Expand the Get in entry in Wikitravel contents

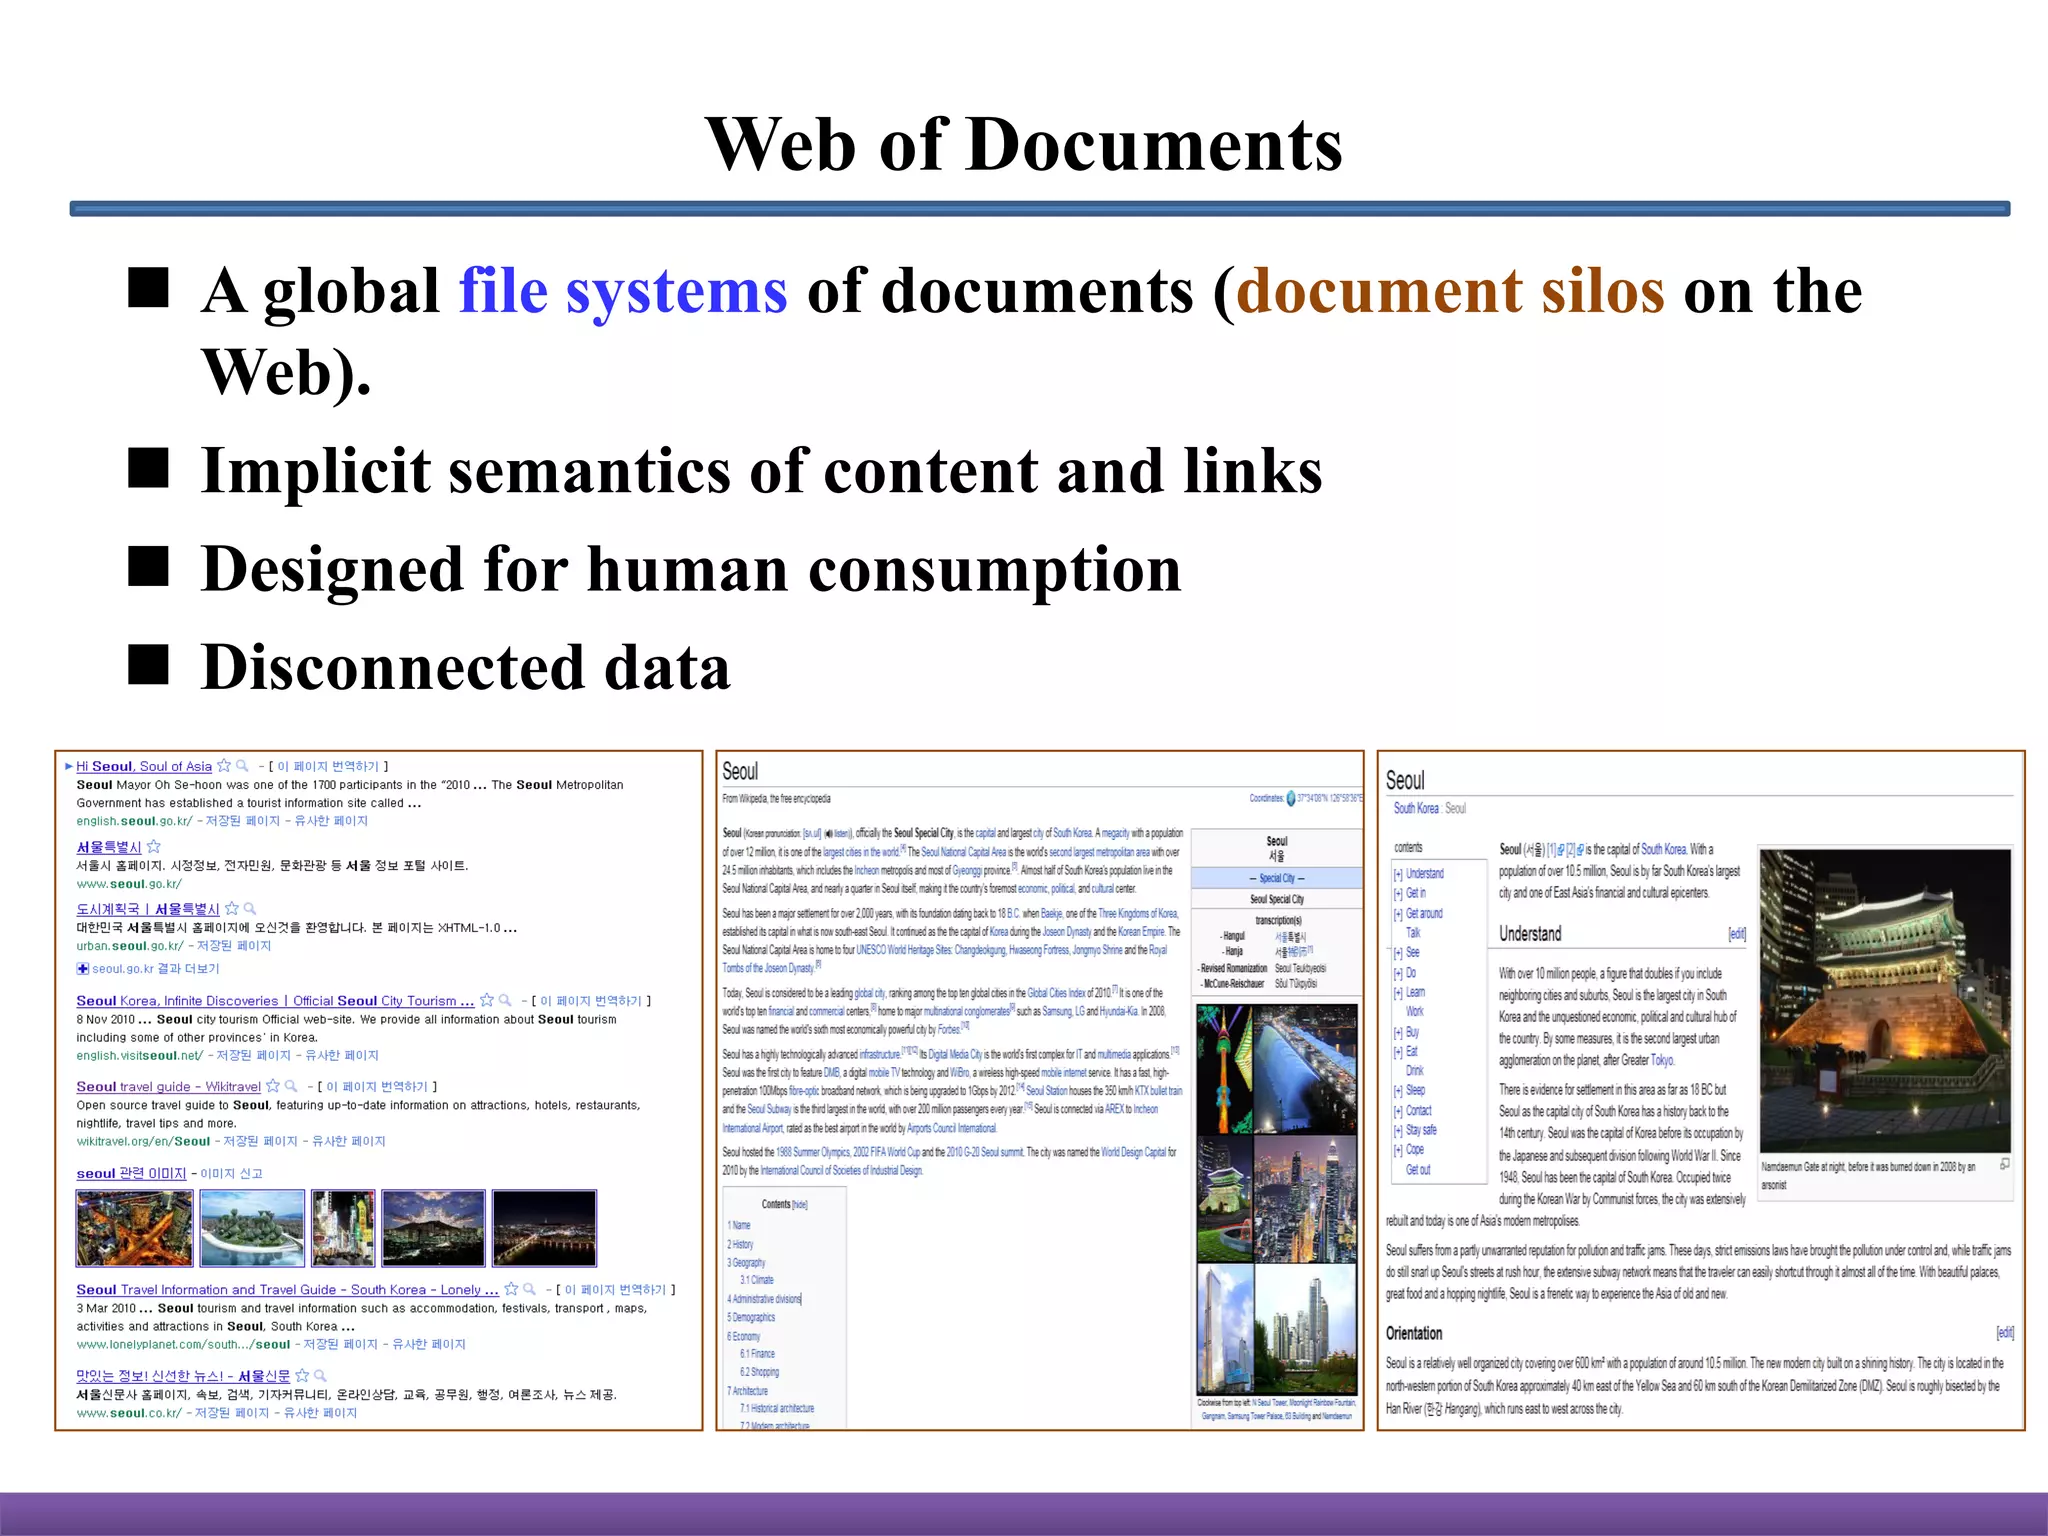(1398, 894)
